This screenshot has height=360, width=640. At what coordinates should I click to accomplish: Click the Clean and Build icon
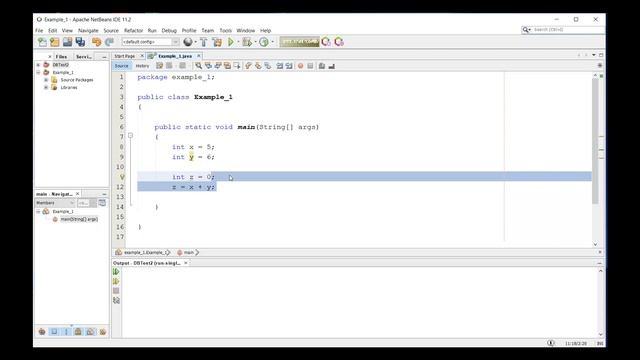click(217, 42)
